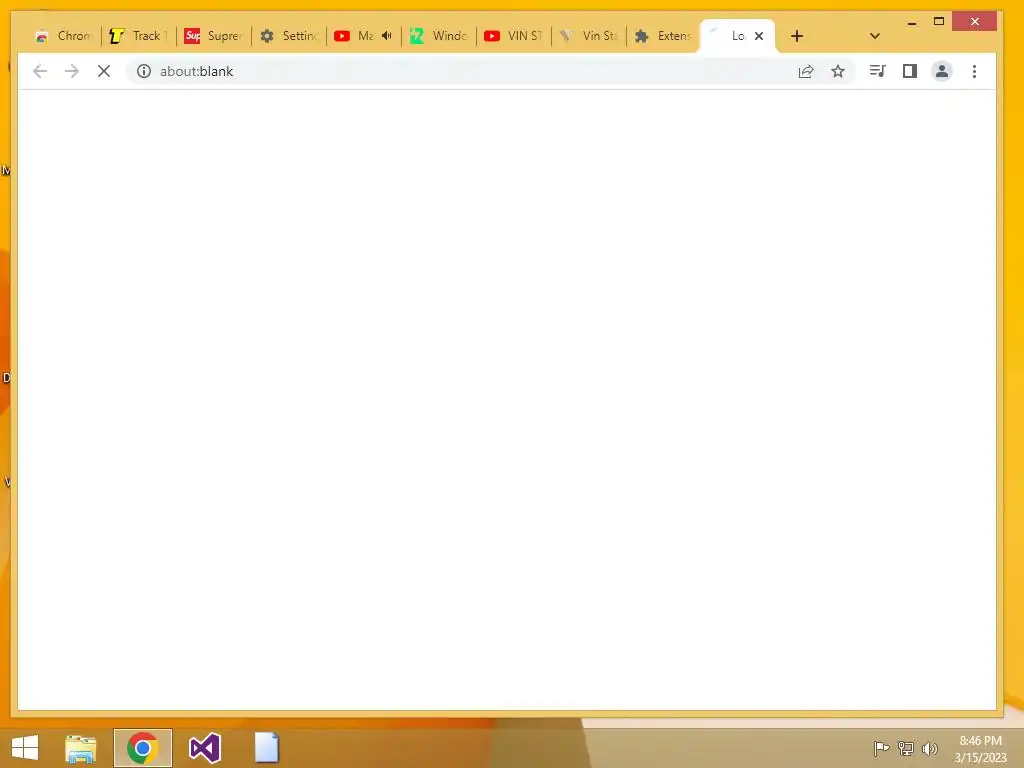Screen dimensions: 1024x768
Task: Open a new tab with plus button
Action: [x=797, y=36]
